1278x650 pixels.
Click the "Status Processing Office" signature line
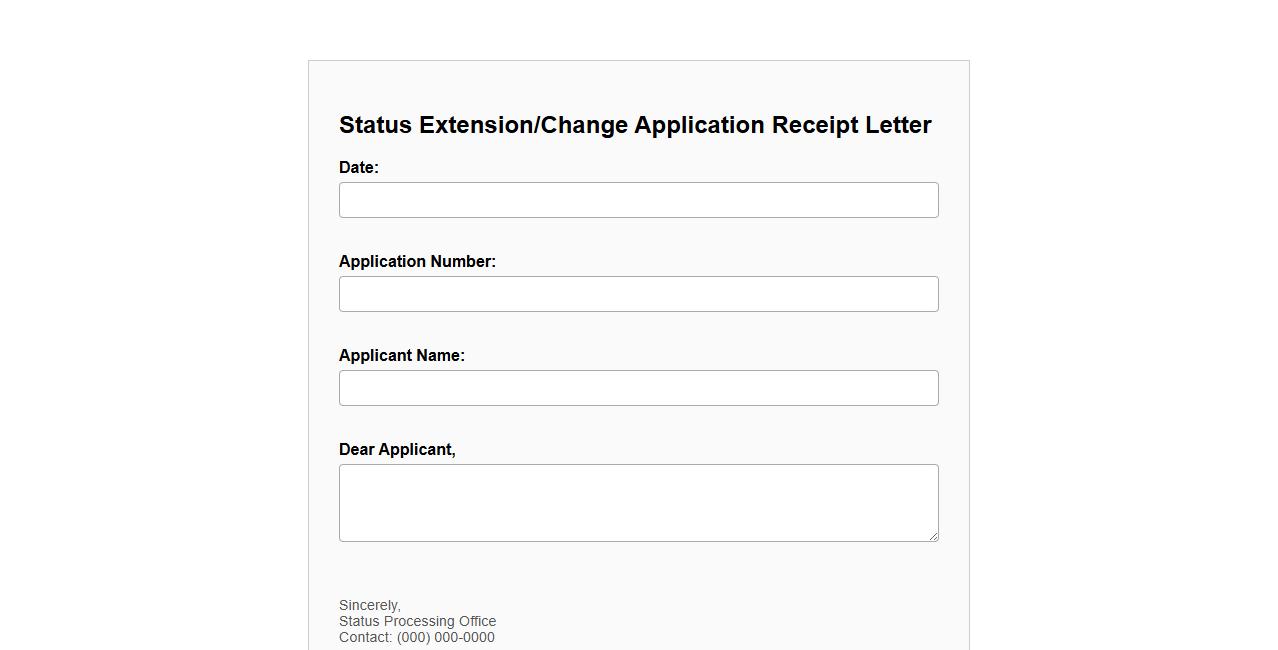[x=417, y=622]
